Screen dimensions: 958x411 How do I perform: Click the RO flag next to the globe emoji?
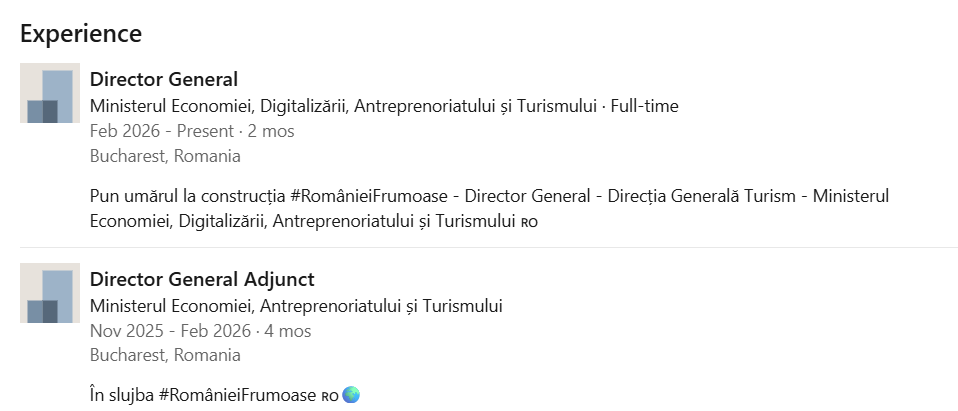click(x=329, y=396)
